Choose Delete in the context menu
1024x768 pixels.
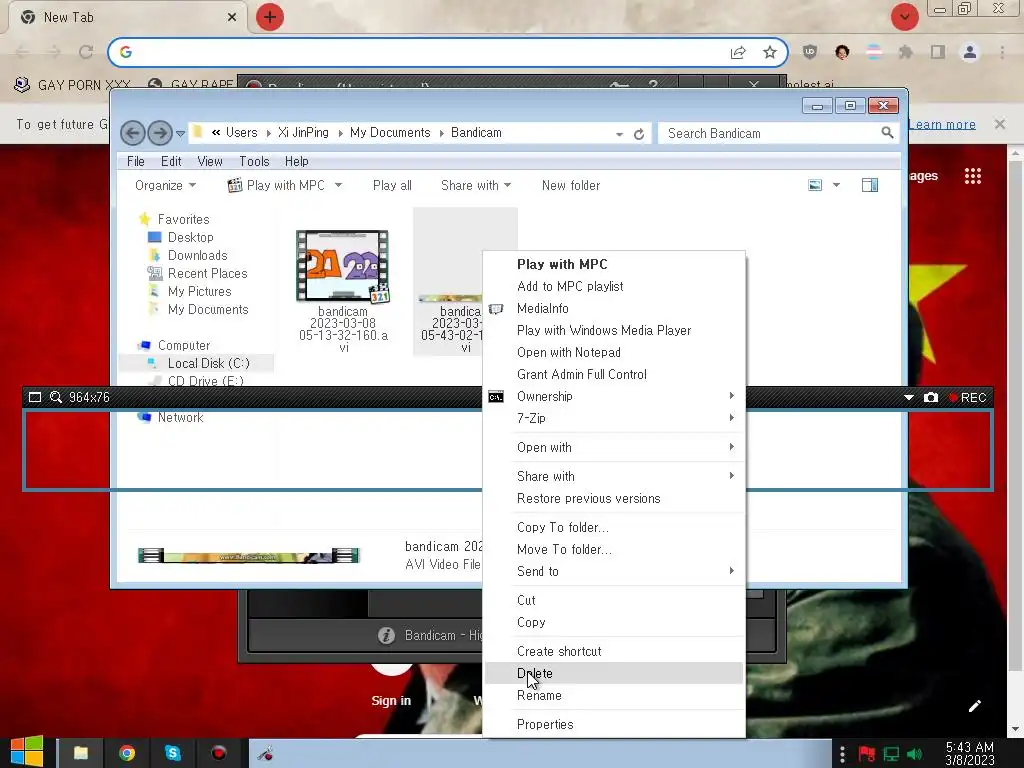[x=614, y=673]
